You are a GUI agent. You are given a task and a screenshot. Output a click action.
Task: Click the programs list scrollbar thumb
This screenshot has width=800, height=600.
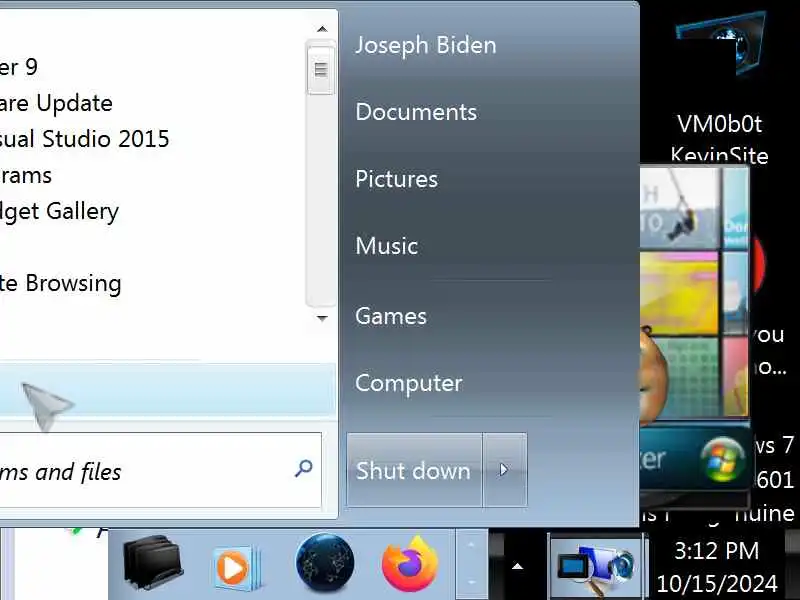tap(321, 69)
